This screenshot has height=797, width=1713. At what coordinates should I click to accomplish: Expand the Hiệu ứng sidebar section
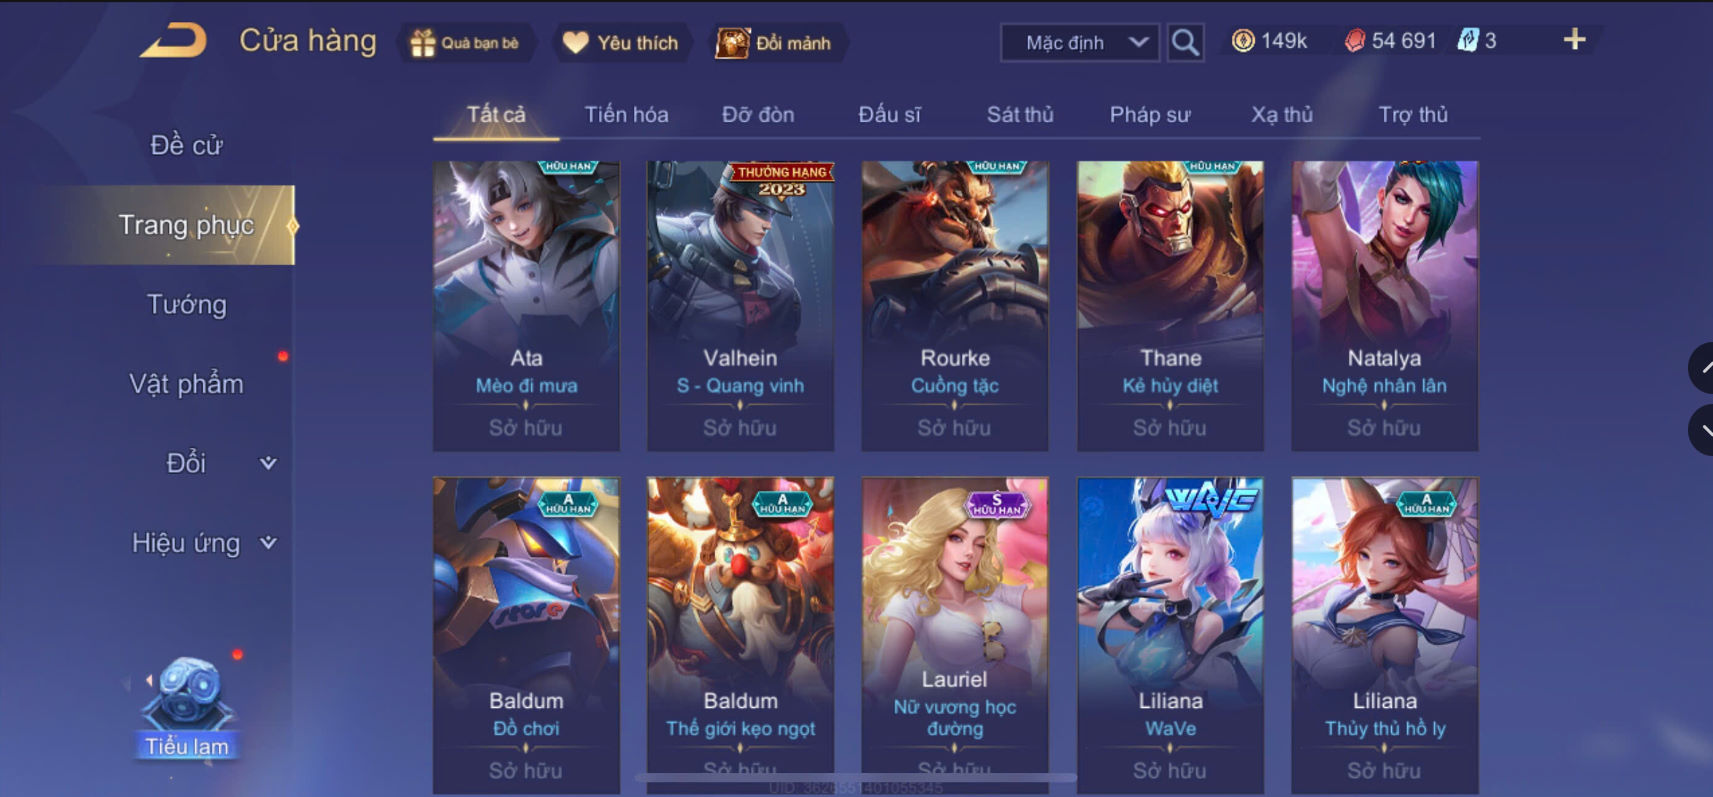[204, 543]
